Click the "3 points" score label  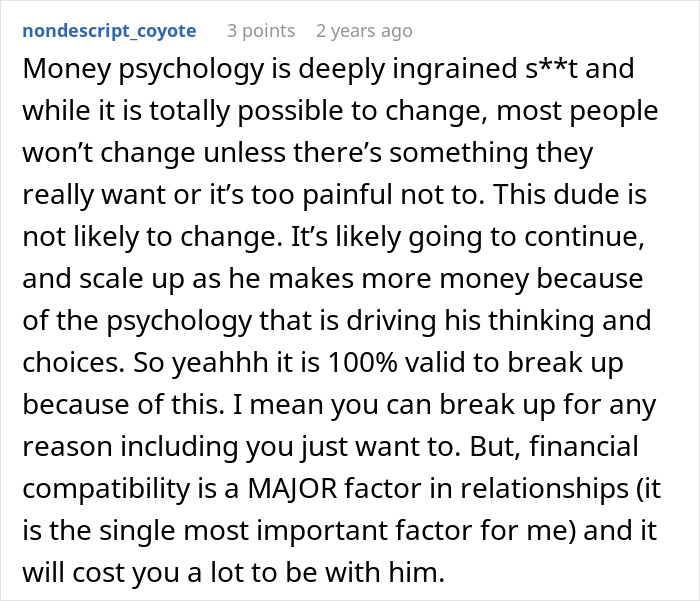(x=261, y=31)
